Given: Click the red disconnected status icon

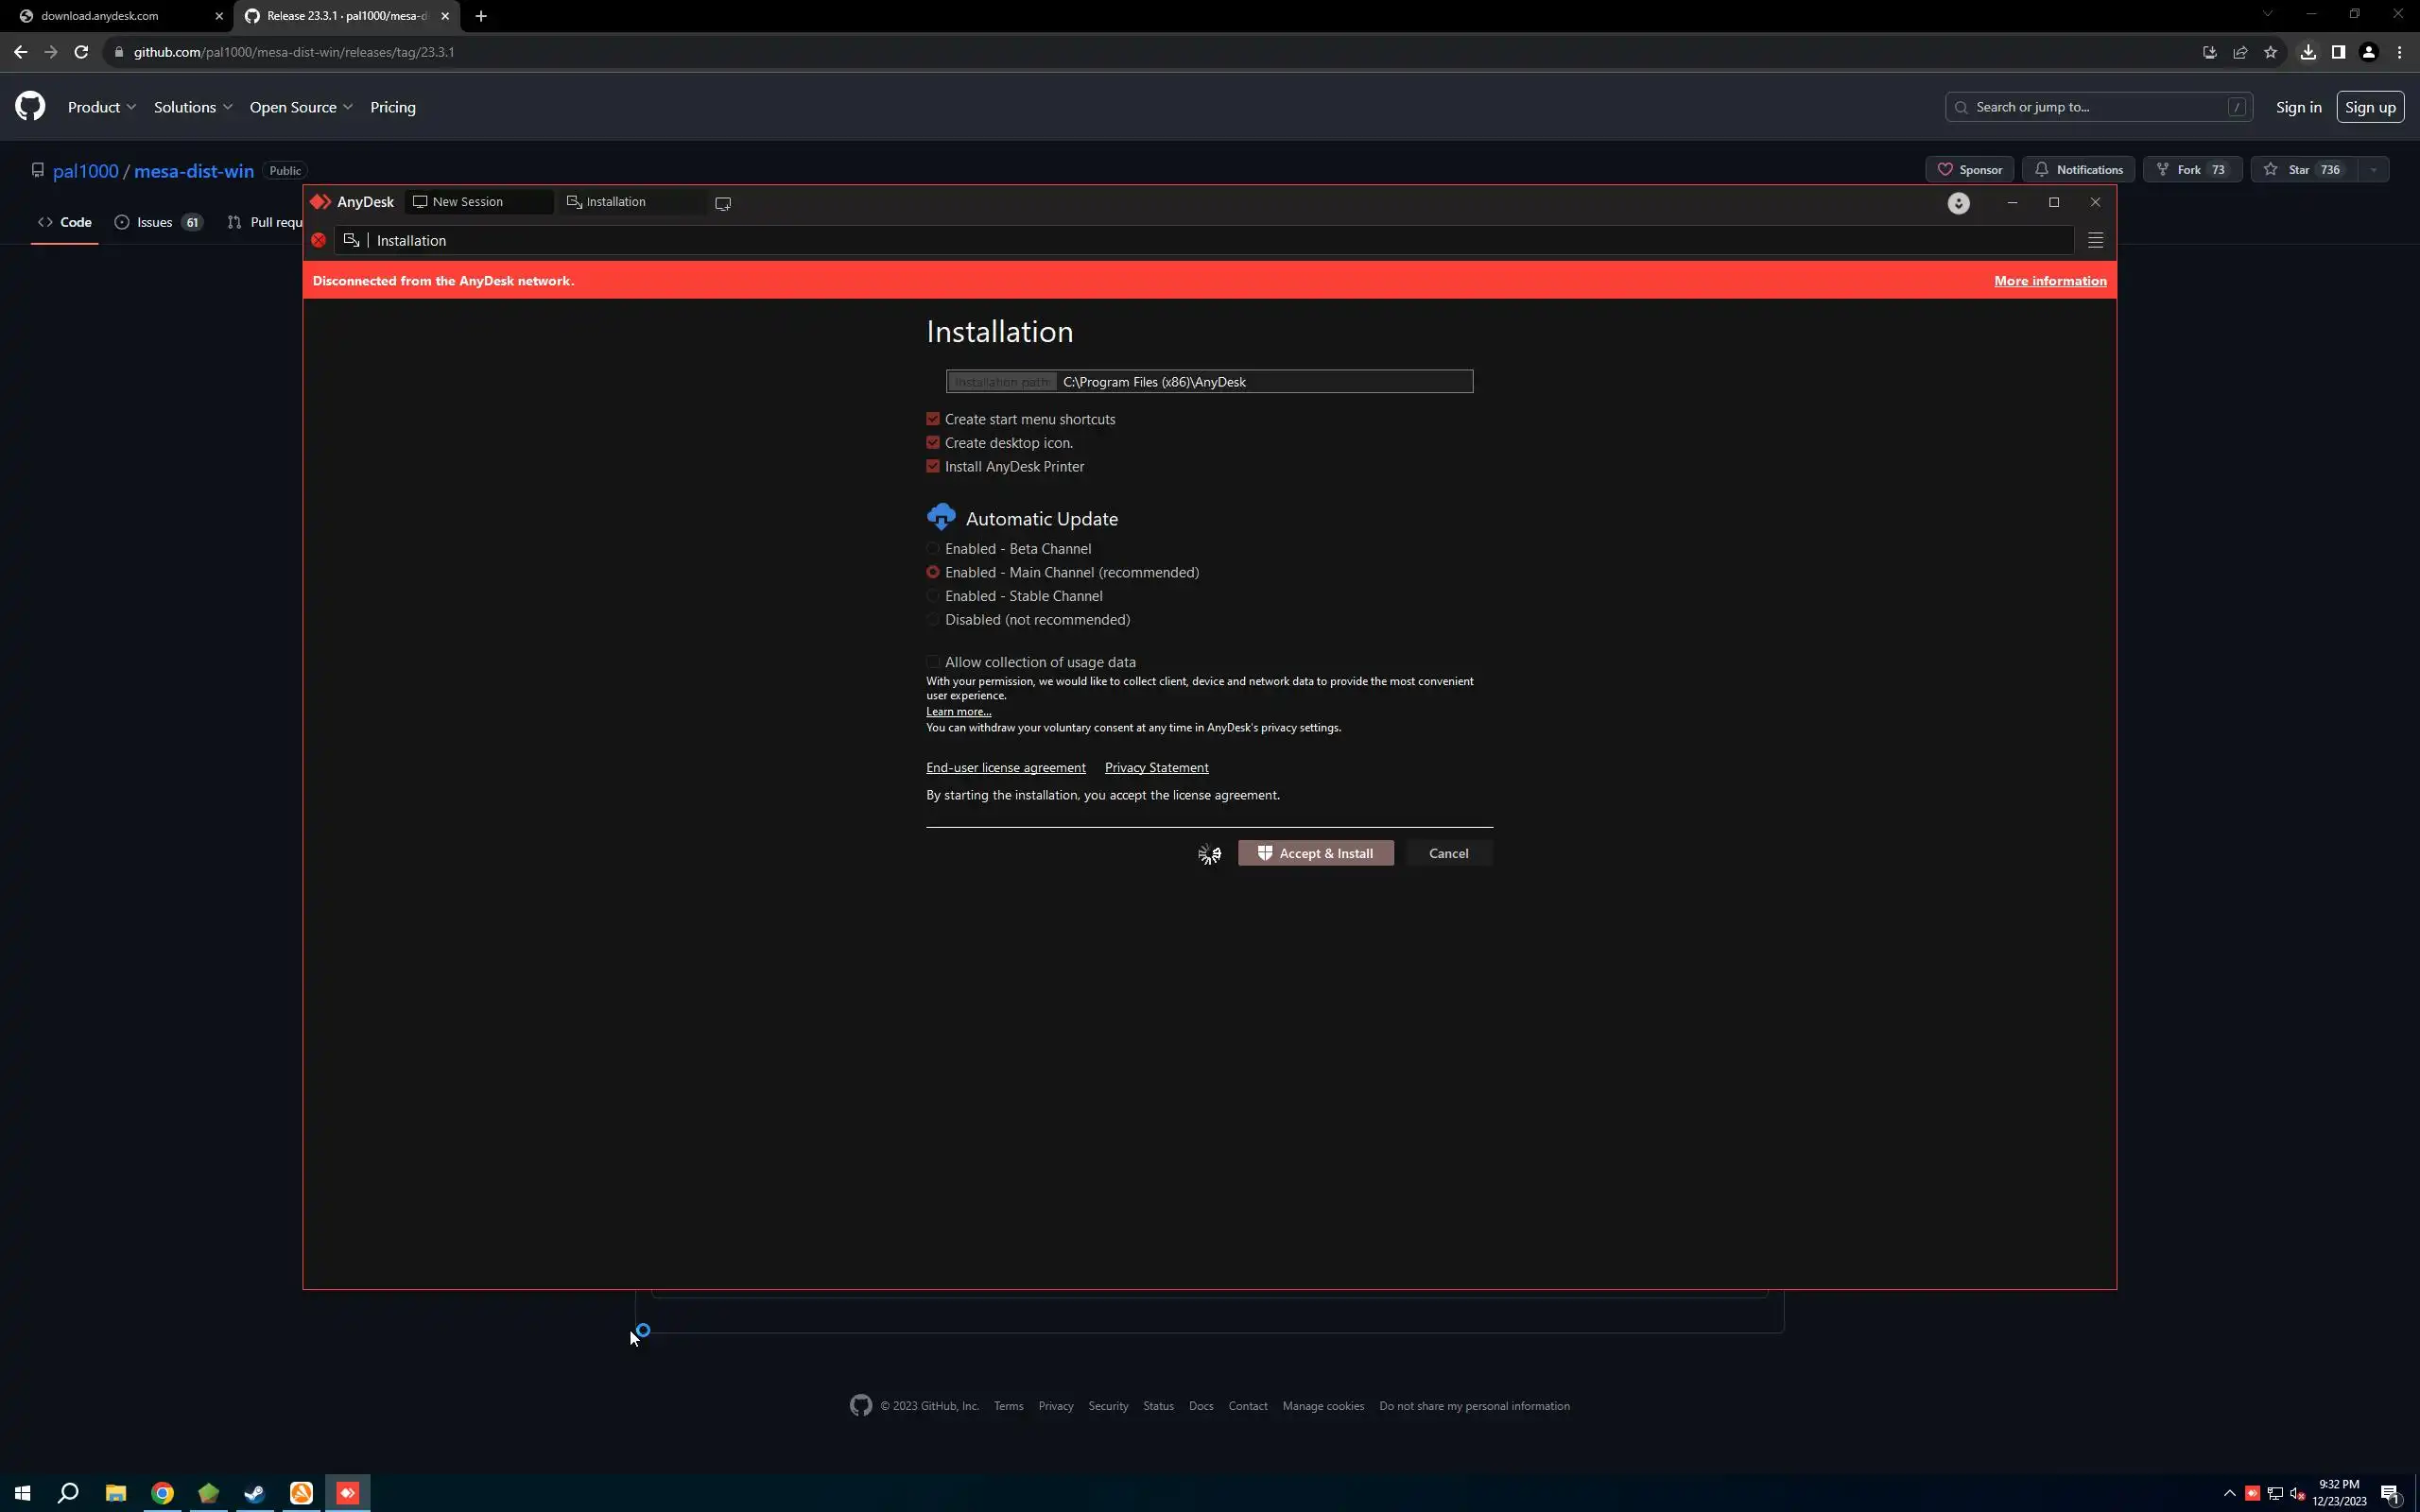Looking at the screenshot, I should [318, 240].
